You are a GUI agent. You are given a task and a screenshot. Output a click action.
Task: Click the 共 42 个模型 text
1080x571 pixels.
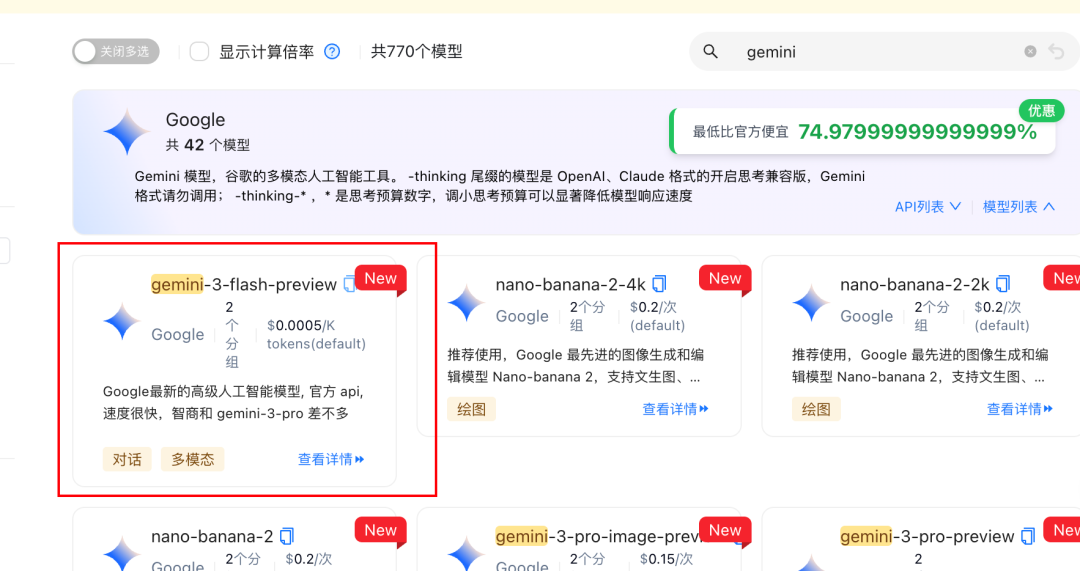(207, 145)
